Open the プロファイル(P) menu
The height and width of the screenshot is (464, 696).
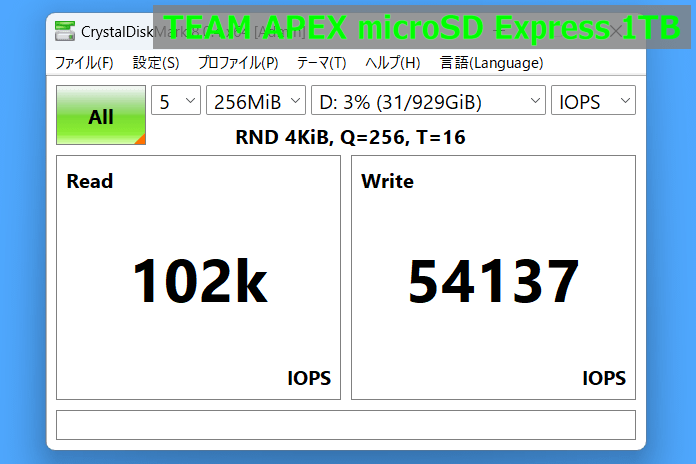point(238,62)
